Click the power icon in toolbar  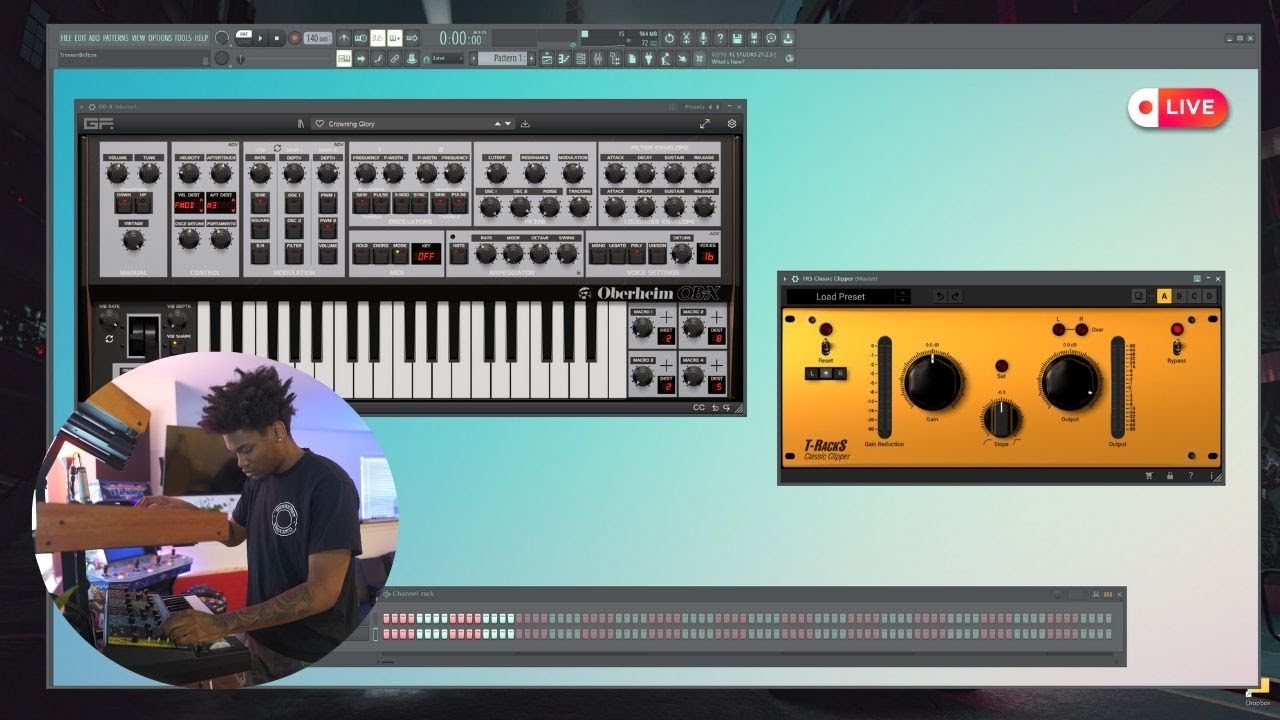point(669,38)
